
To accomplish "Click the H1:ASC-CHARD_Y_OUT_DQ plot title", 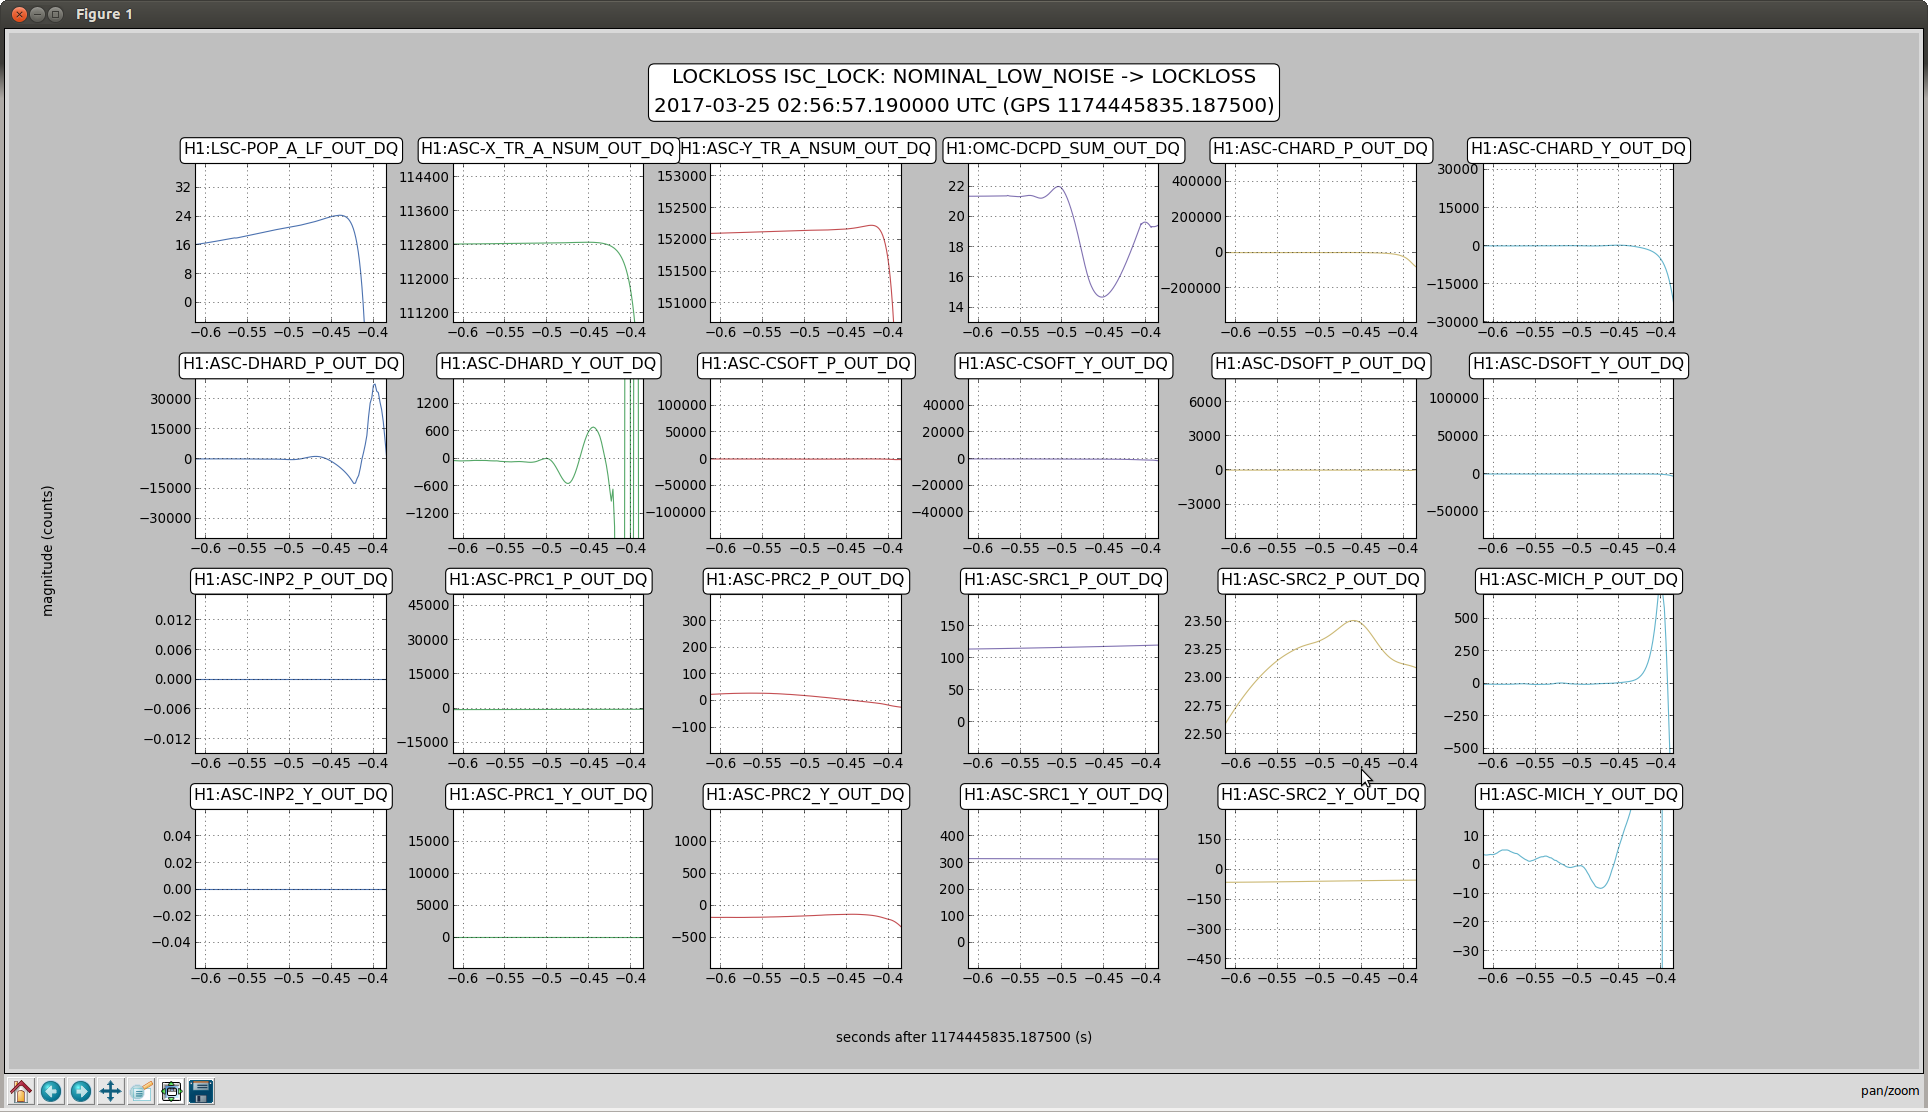I will click(x=1578, y=149).
